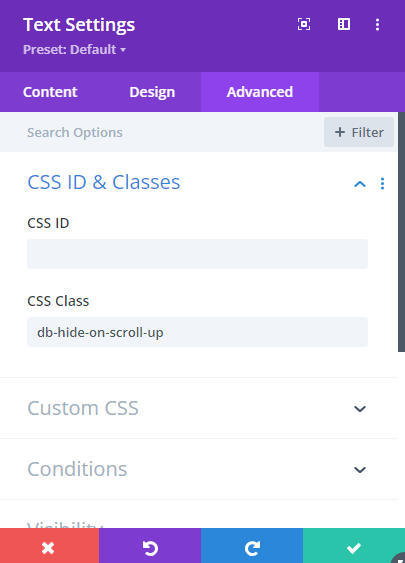The width and height of the screenshot is (405, 563).
Task: Click the undo arrow in bottom bar
Action: pos(150,548)
